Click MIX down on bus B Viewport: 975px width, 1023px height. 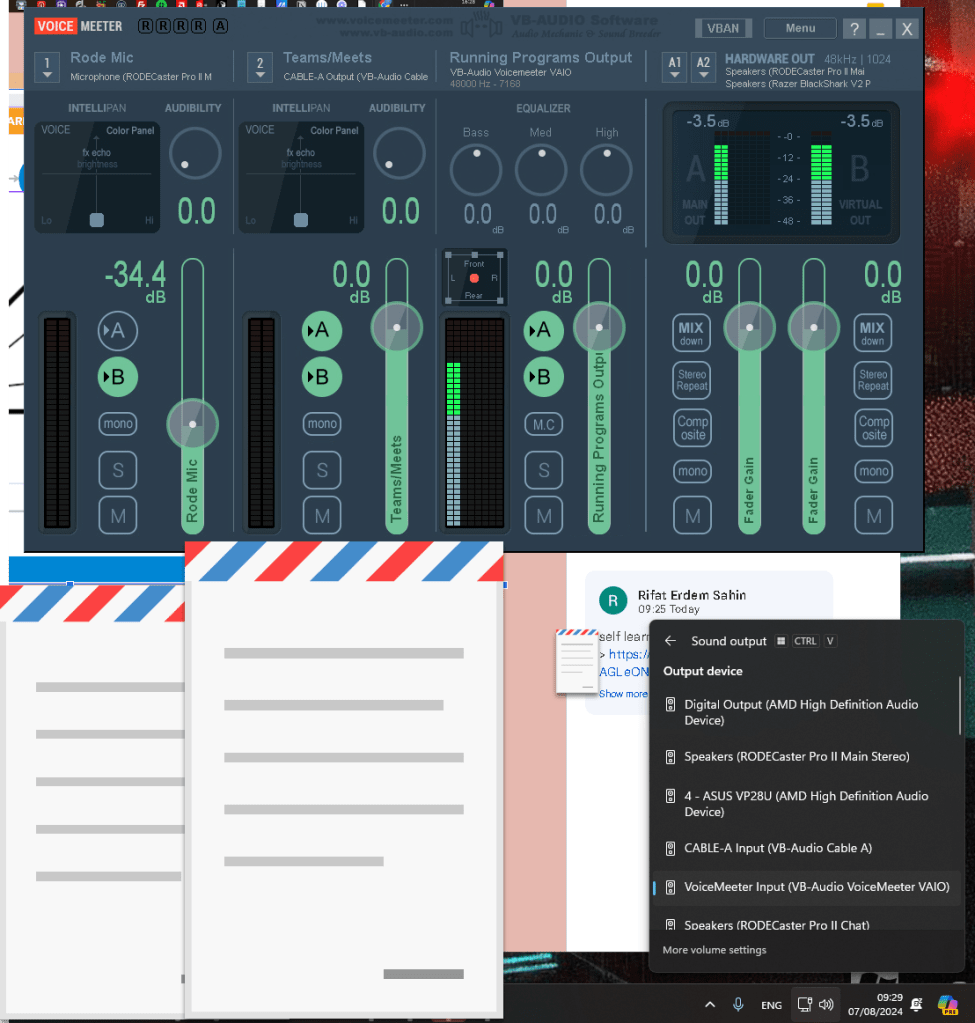click(873, 333)
